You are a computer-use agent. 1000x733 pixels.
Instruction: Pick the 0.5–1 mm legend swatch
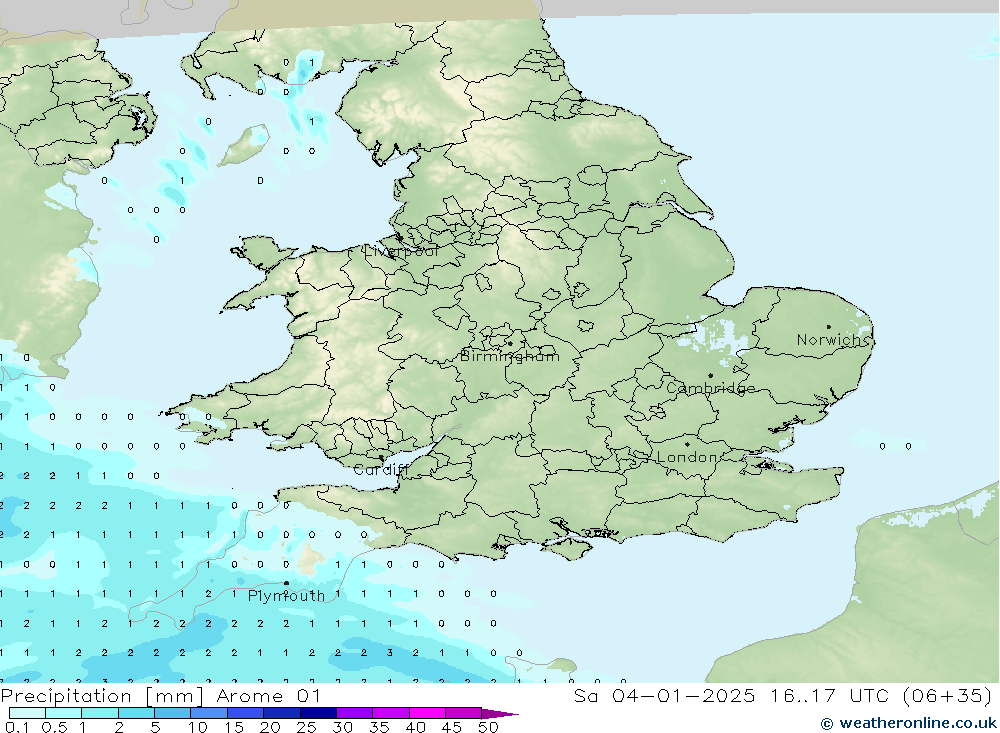[64, 713]
